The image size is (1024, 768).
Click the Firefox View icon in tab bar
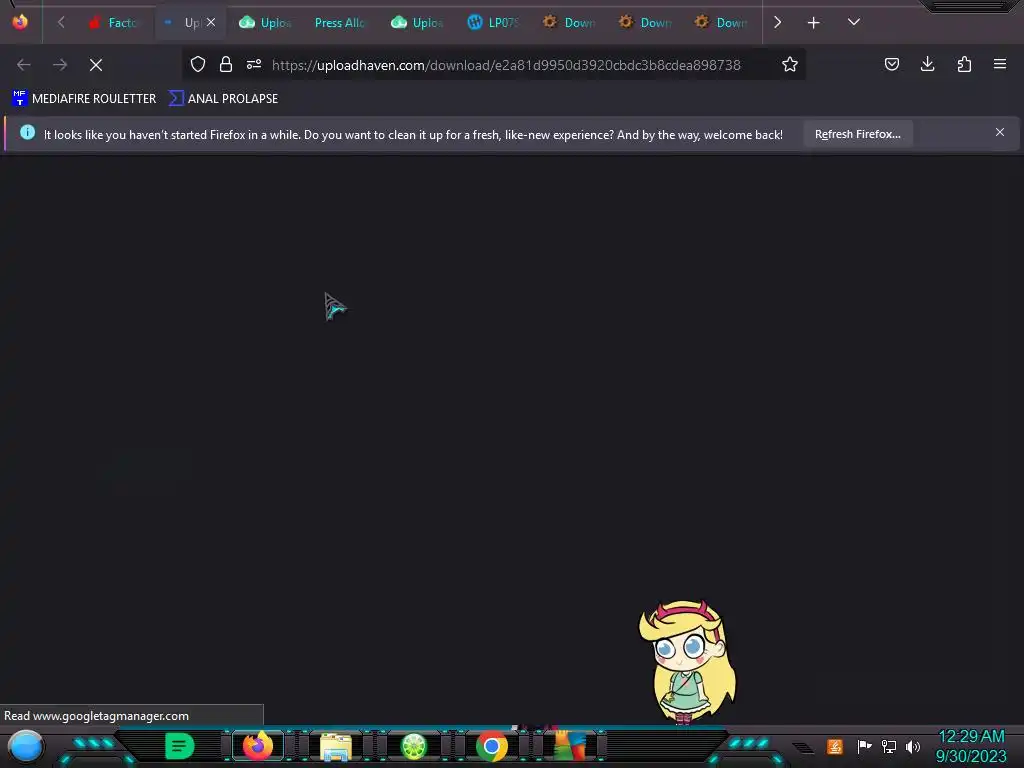20,22
